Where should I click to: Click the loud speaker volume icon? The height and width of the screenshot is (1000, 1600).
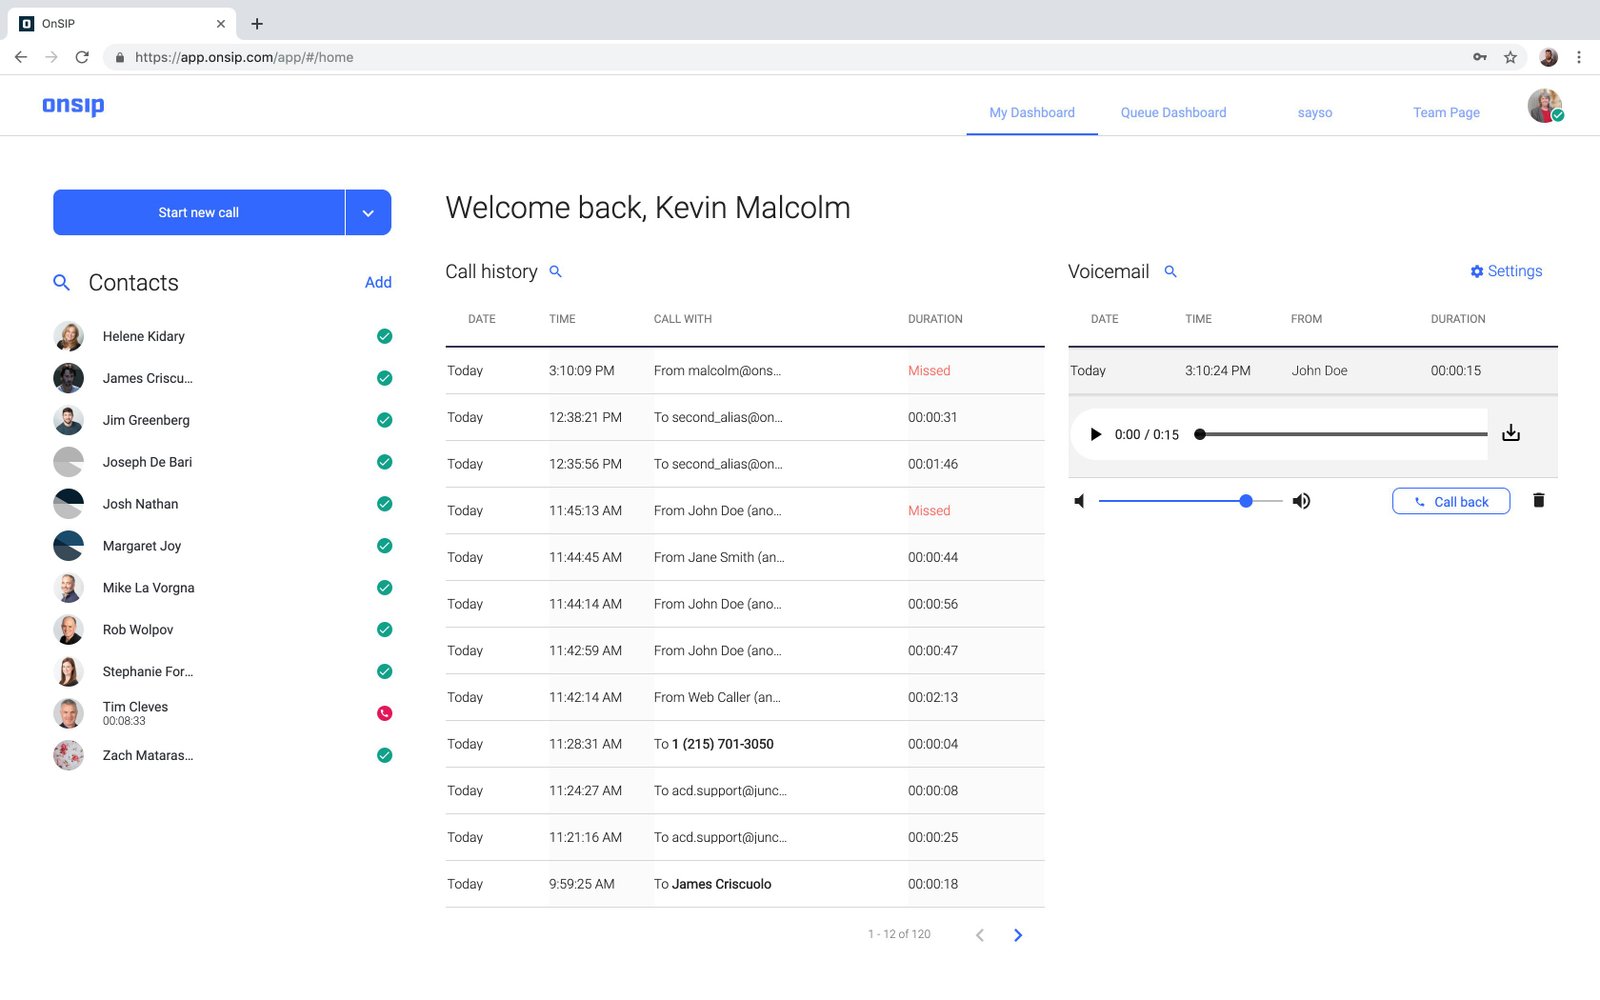1301,501
